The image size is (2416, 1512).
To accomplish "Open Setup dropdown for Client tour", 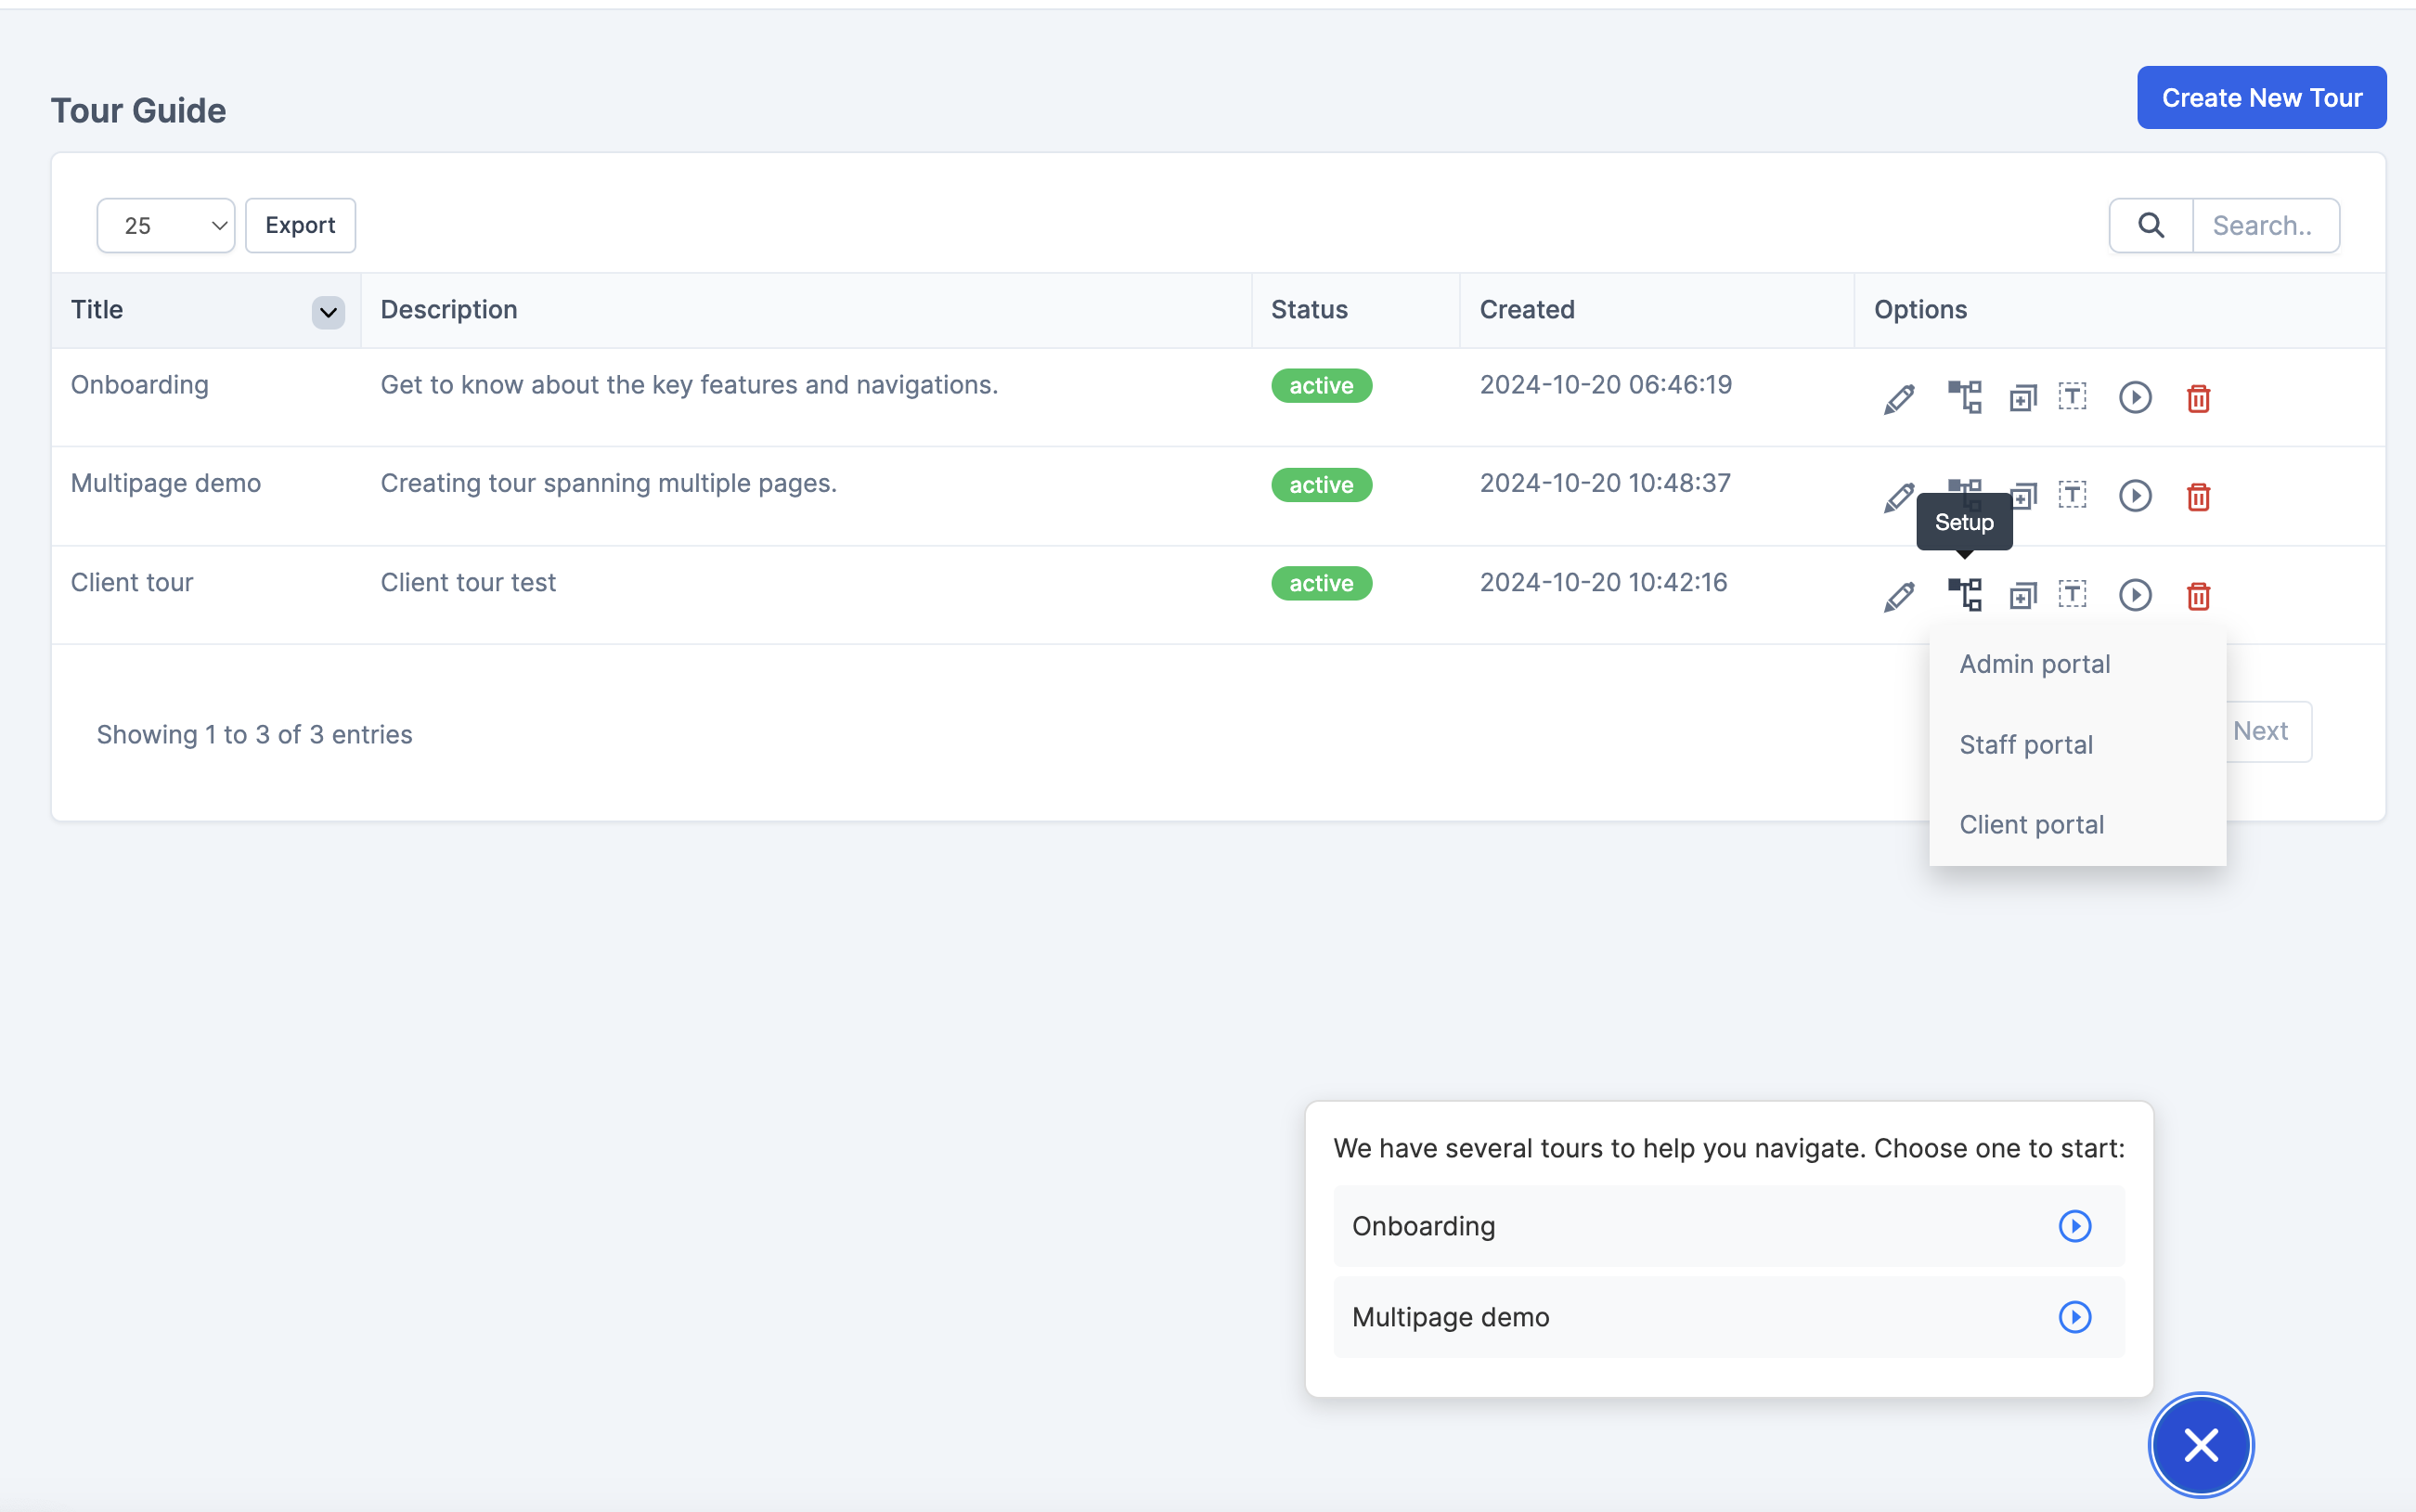I will tap(1964, 595).
